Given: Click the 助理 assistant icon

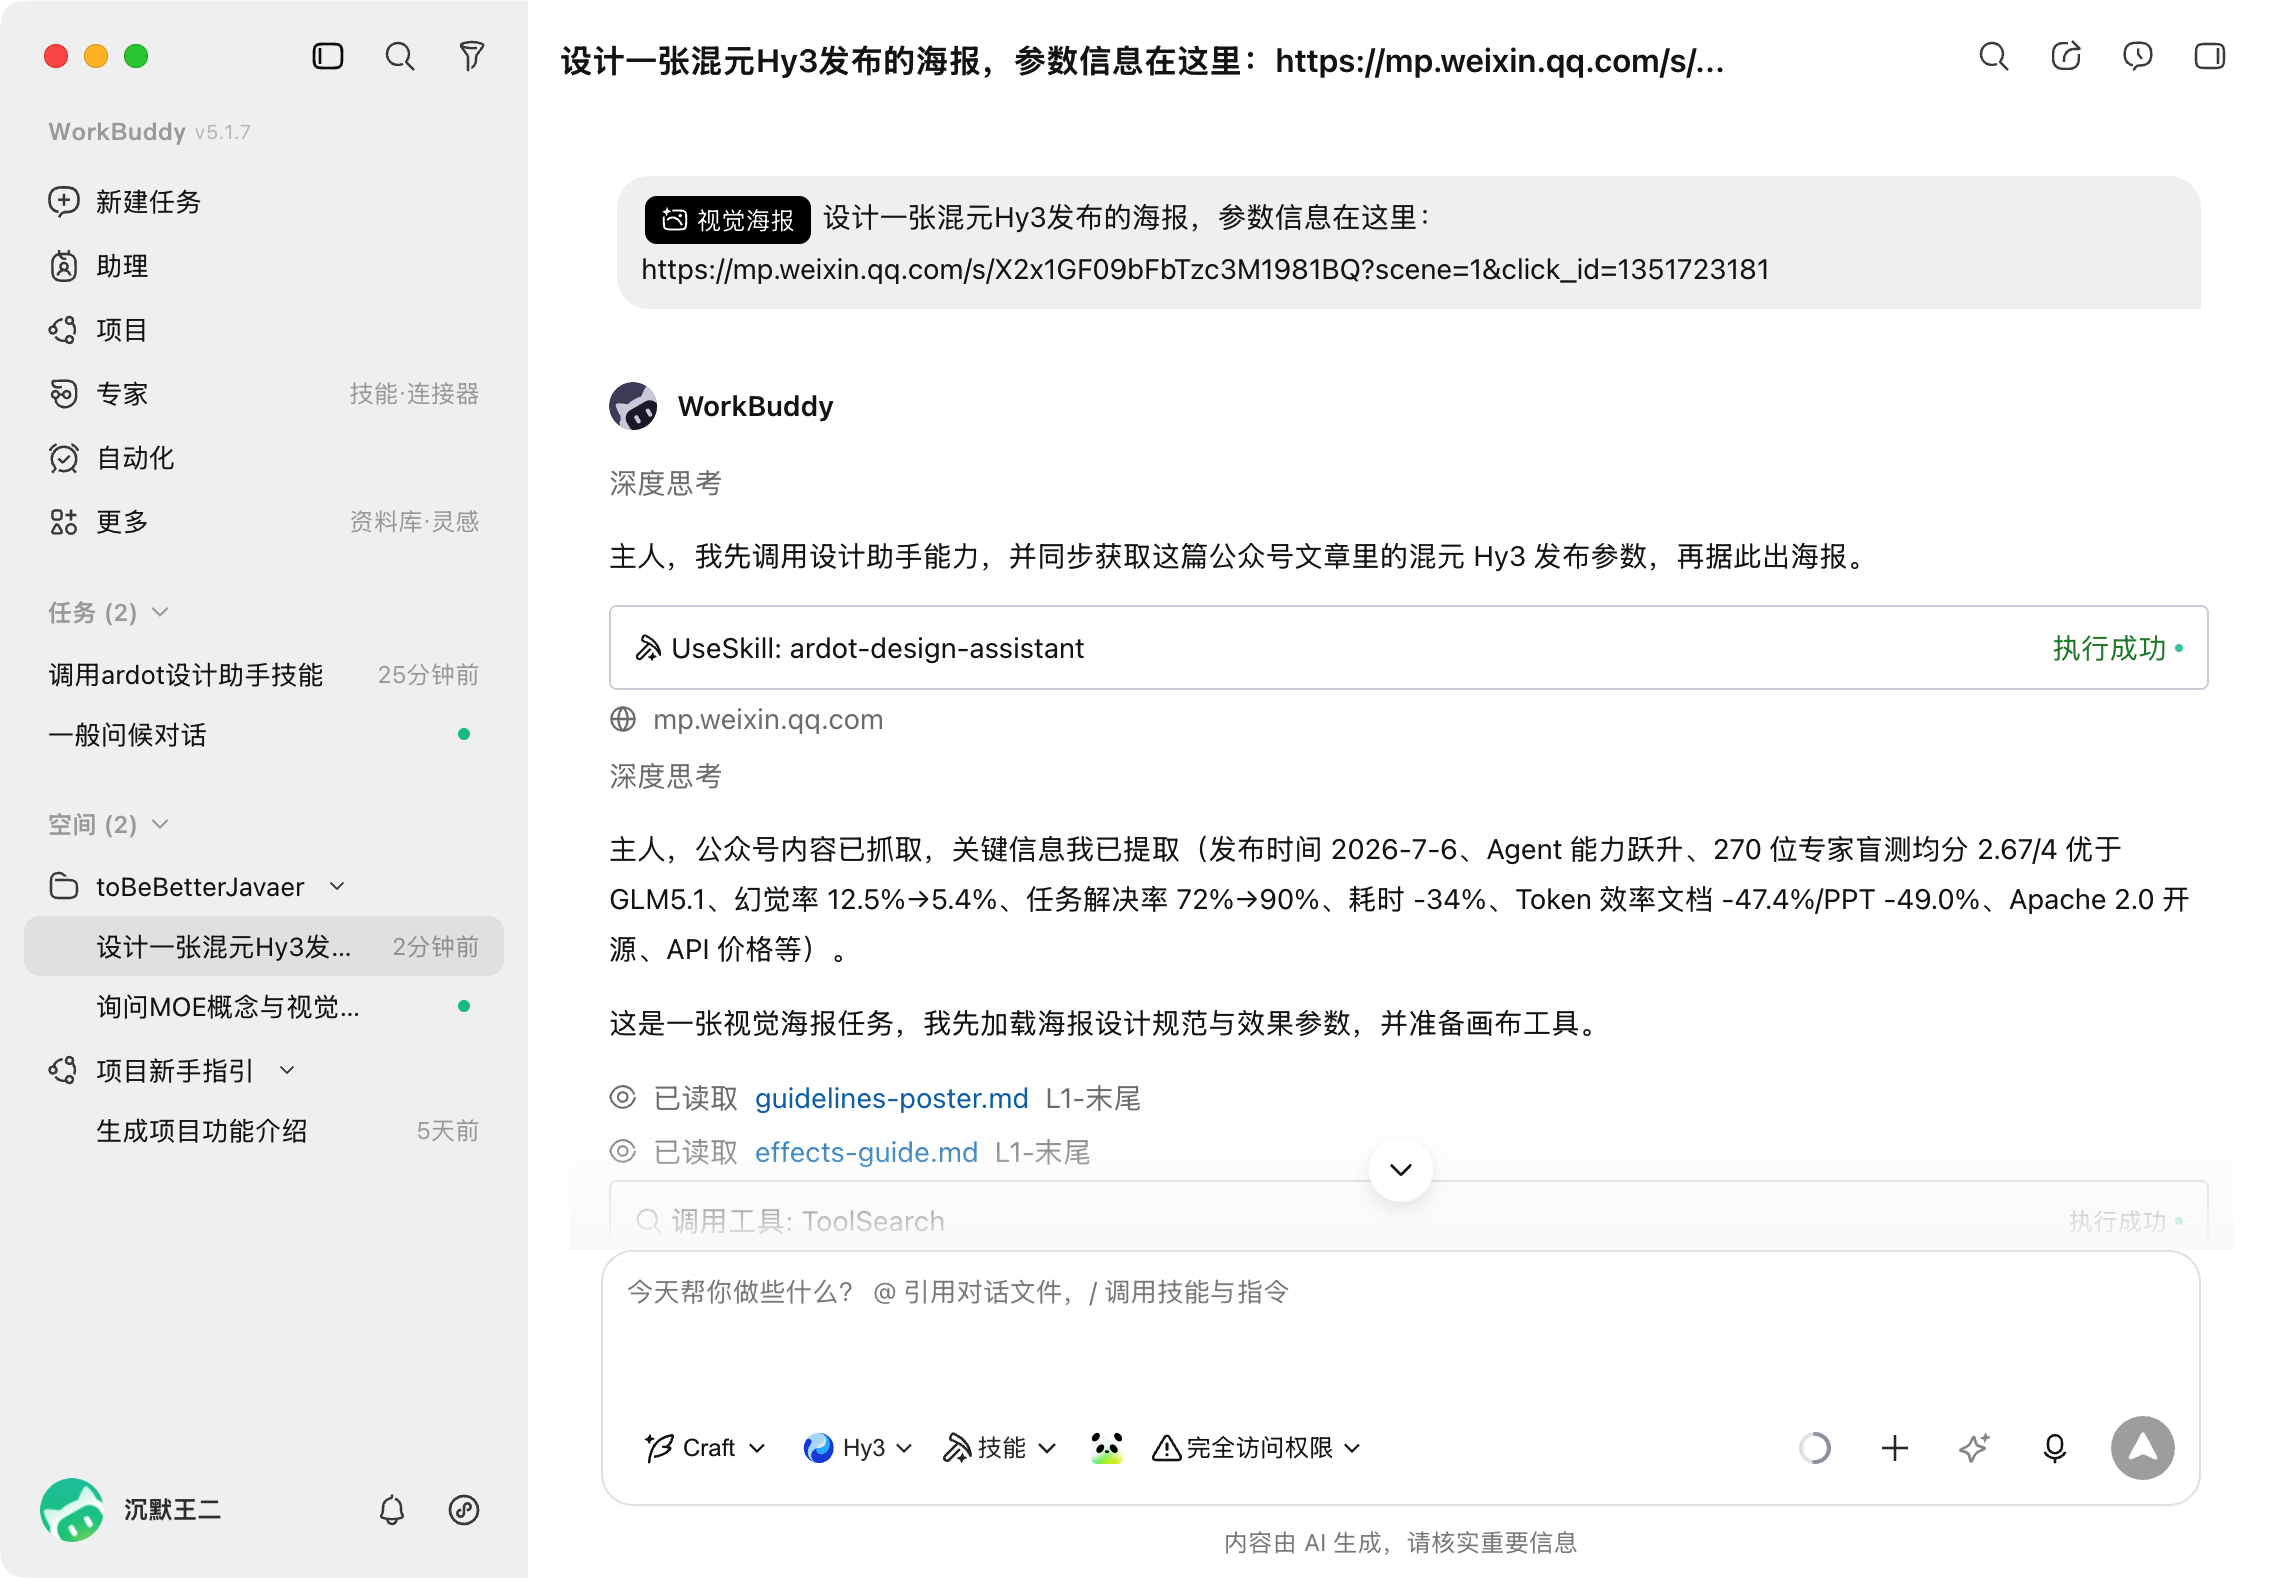Looking at the screenshot, I should pyautogui.click(x=64, y=266).
